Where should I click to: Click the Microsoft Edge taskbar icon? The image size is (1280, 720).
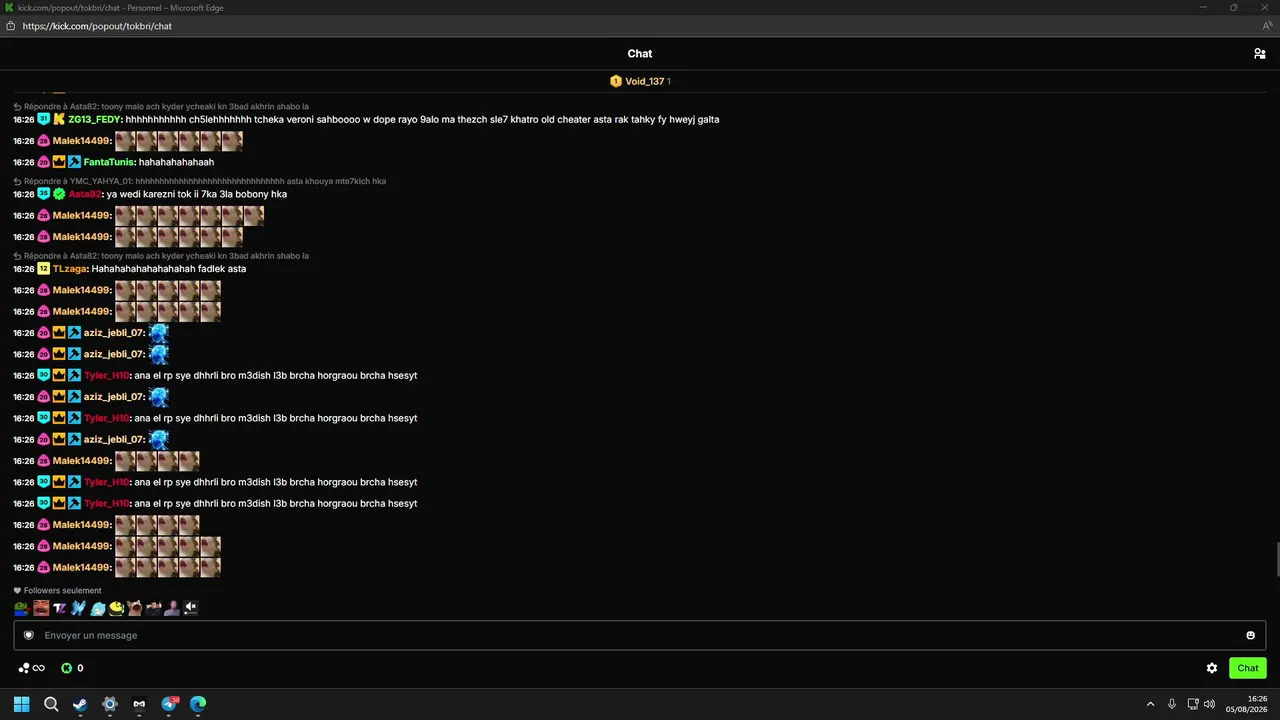point(199,704)
